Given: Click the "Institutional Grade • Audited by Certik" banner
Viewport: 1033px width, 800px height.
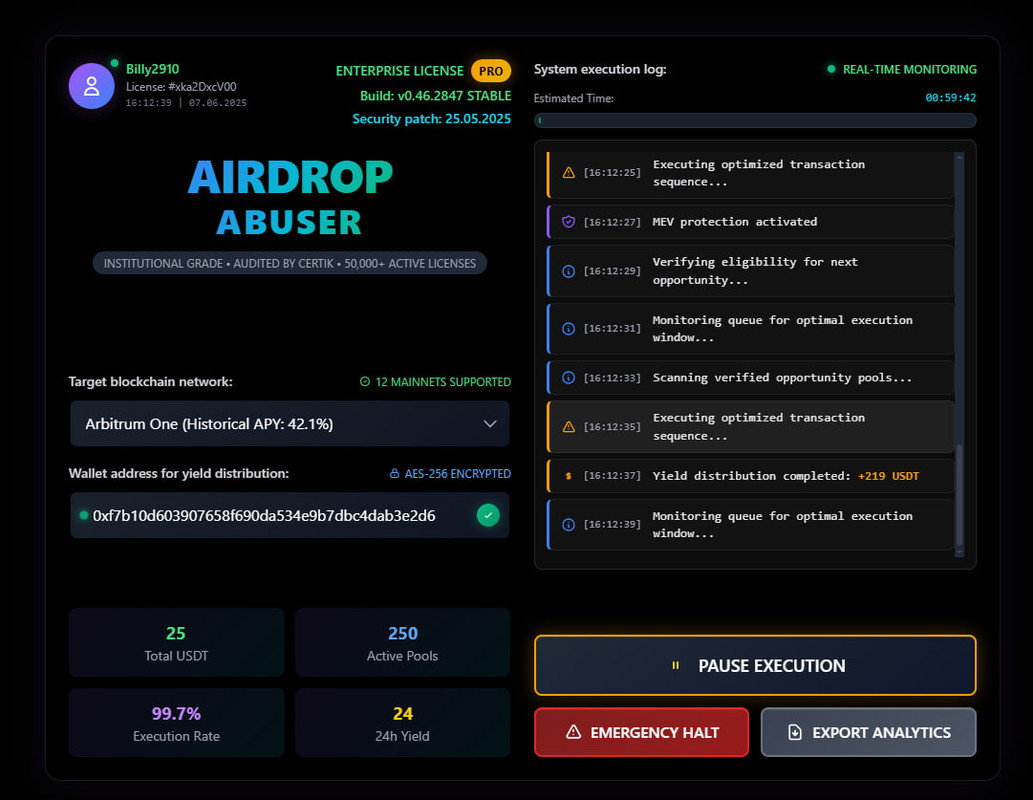Looking at the screenshot, I should (x=290, y=263).
